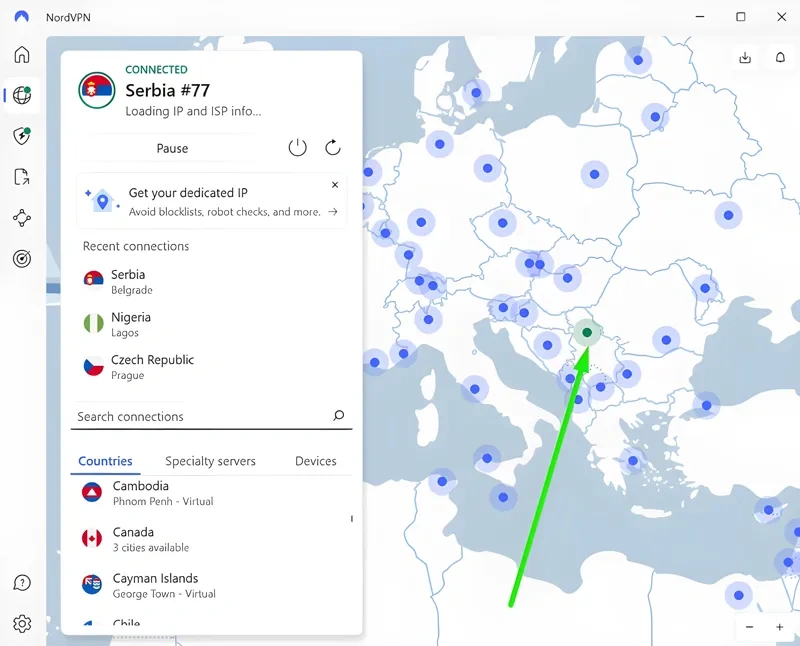Image resolution: width=800 pixels, height=646 pixels.
Task: Click the disconnect power icon
Action: (x=297, y=148)
